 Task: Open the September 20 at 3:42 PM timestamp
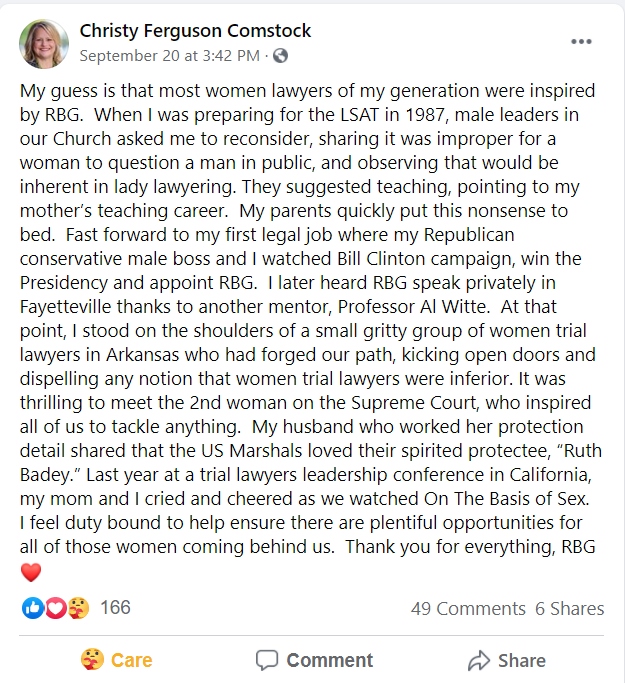pyautogui.click(x=172, y=55)
